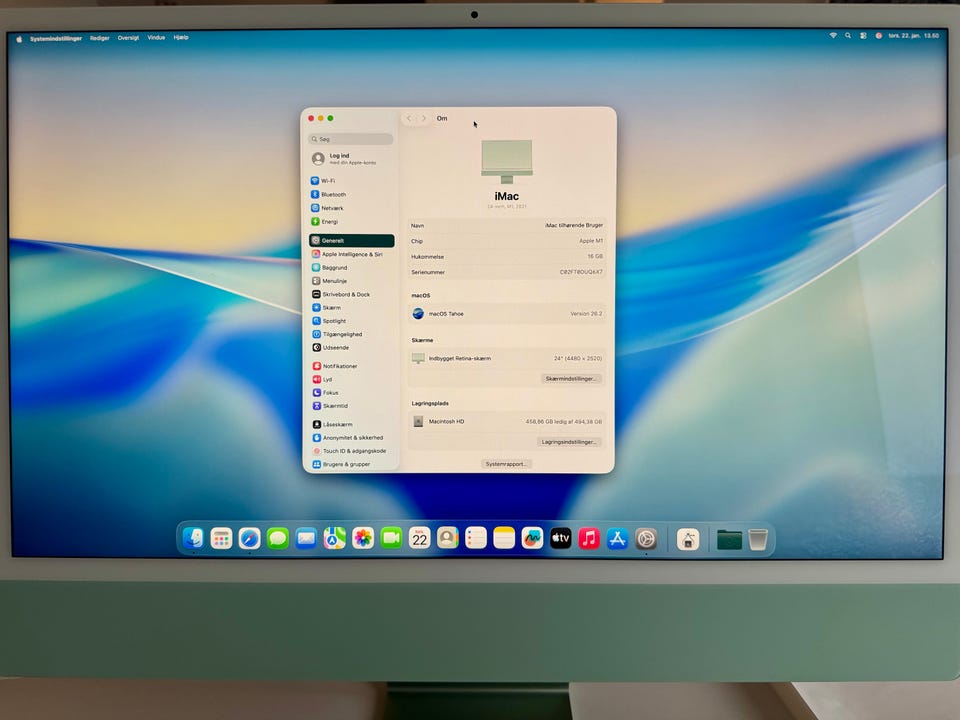Viewport: 960px width, 720px height.
Task: Open Music from the Dock
Action: coord(588,539)
